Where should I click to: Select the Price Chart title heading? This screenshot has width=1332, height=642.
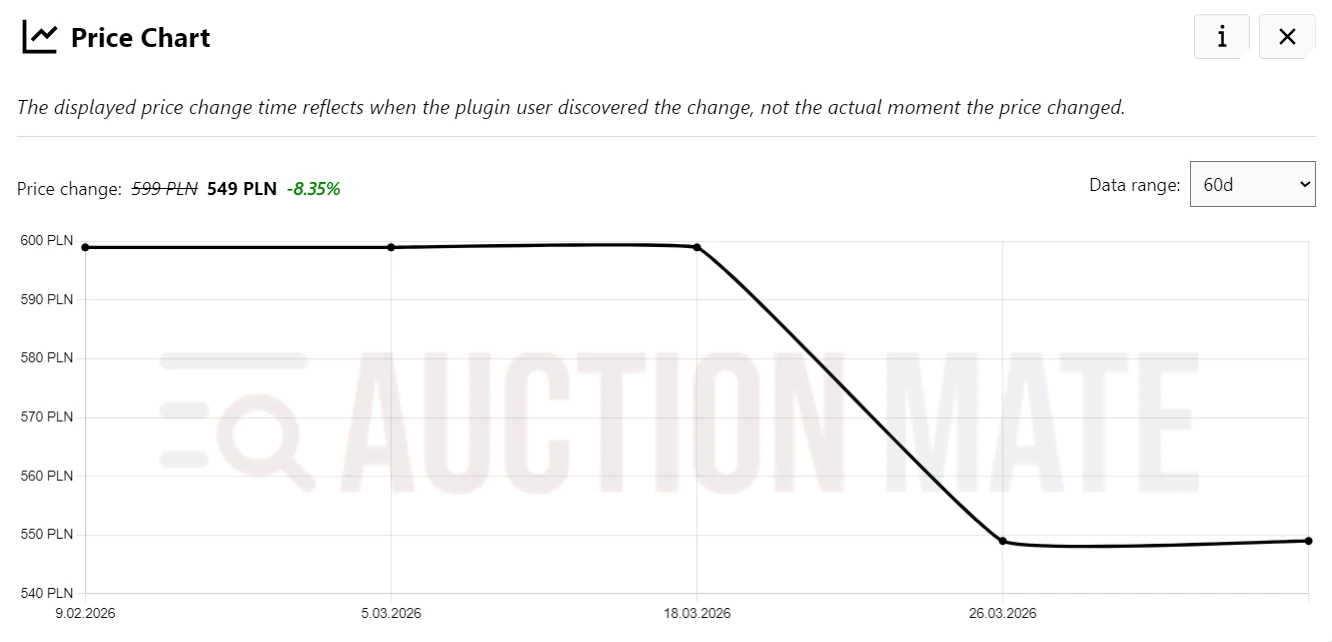139,38
